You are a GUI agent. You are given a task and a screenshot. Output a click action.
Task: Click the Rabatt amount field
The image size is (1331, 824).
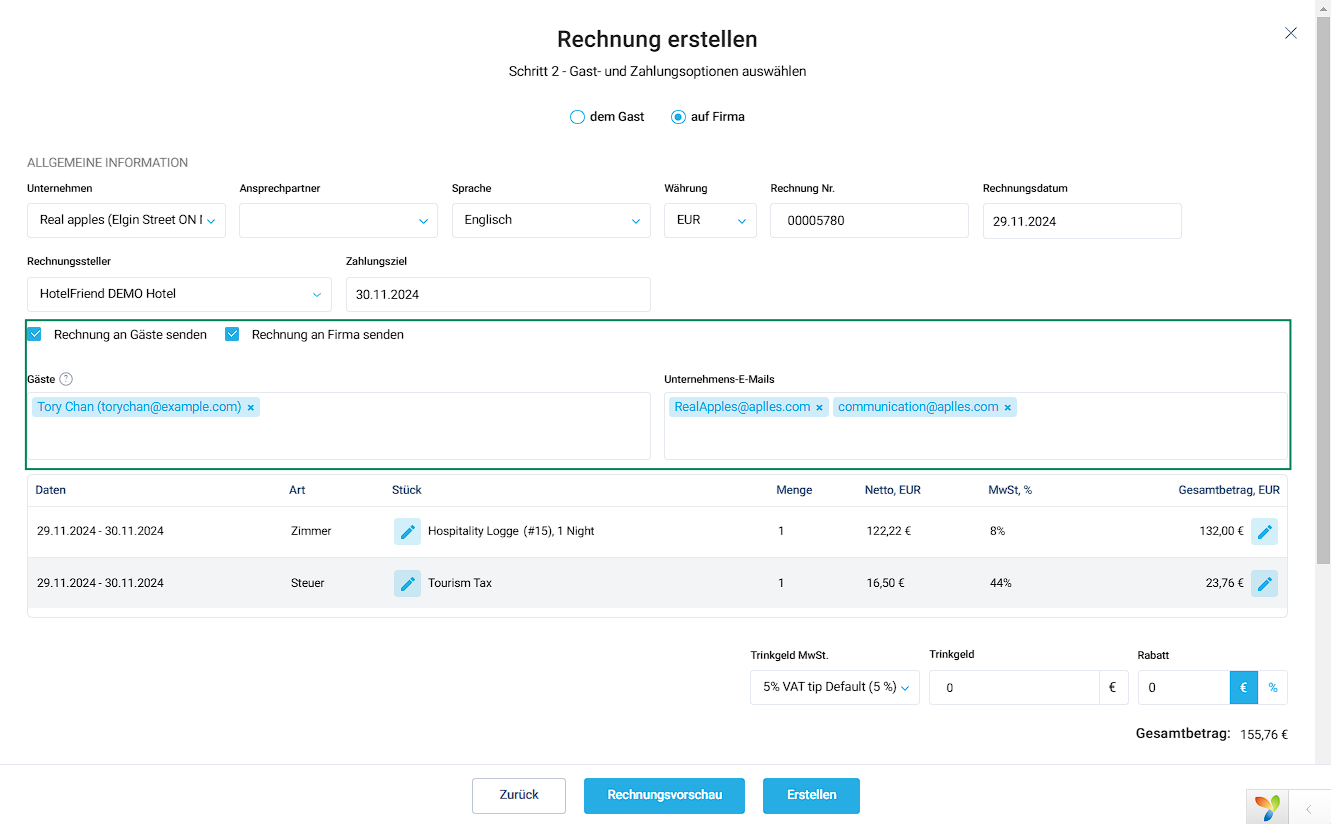(x=1184, y=687)
